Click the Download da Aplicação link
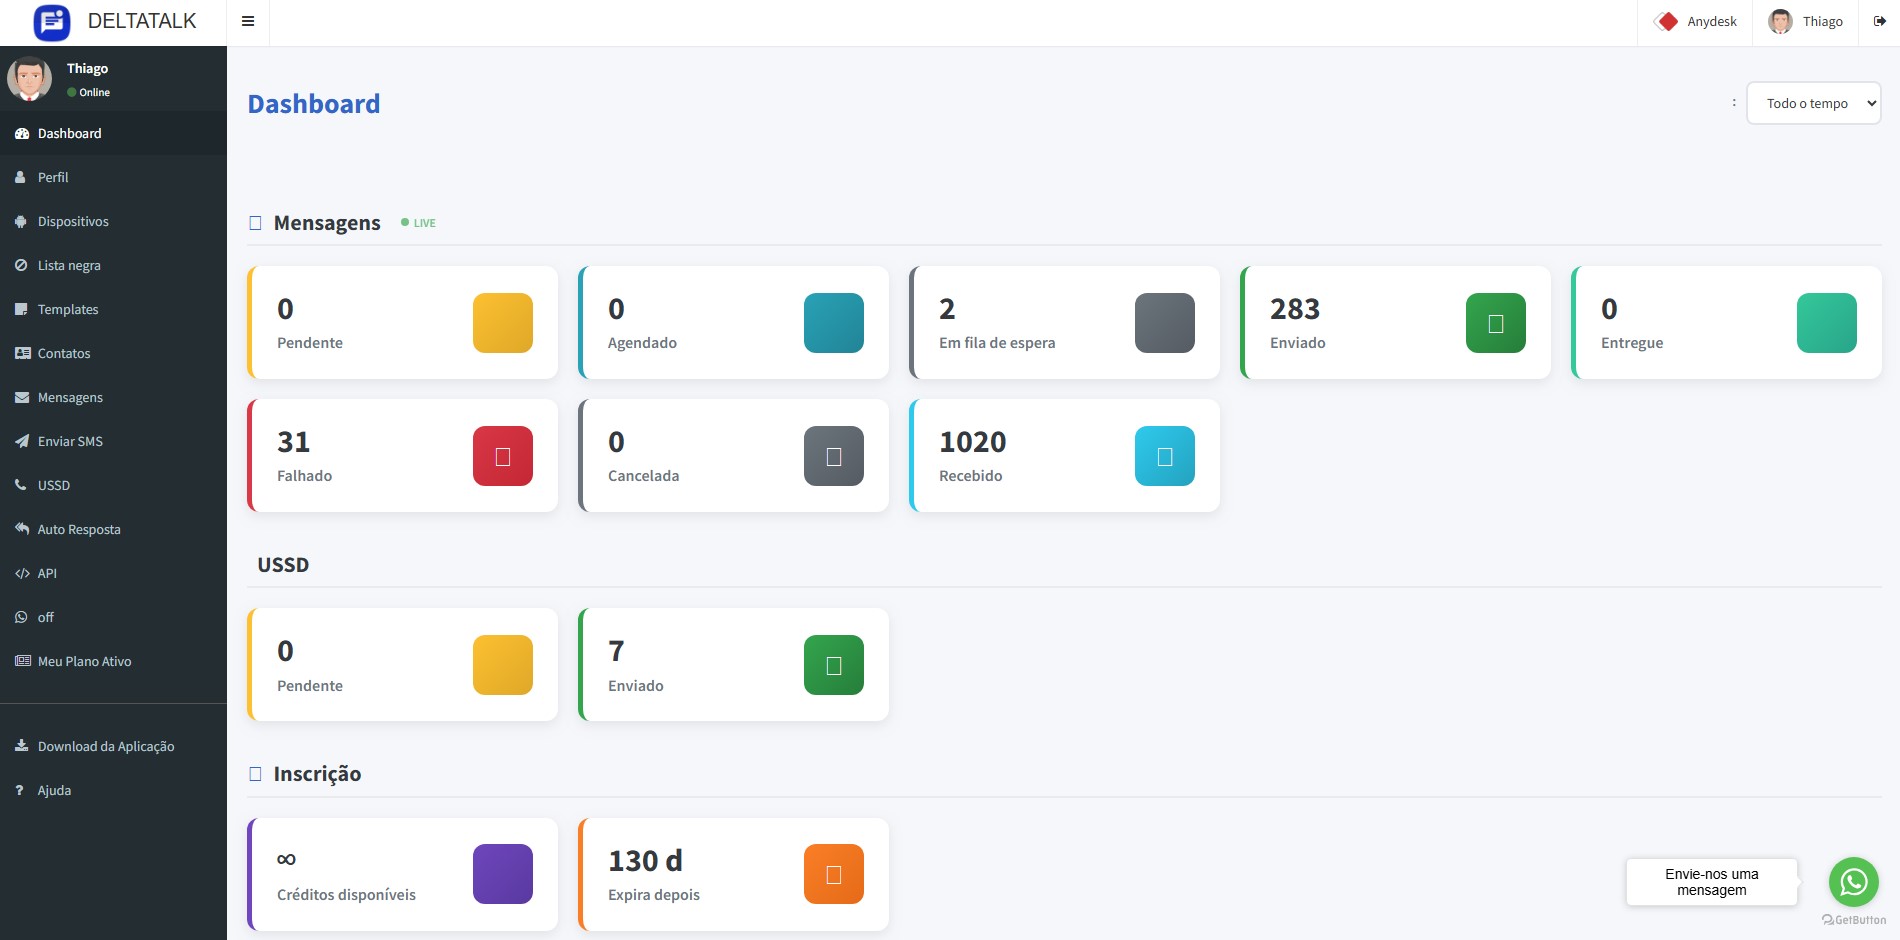This screenshot has height=940, width=1900. [105, 746]
